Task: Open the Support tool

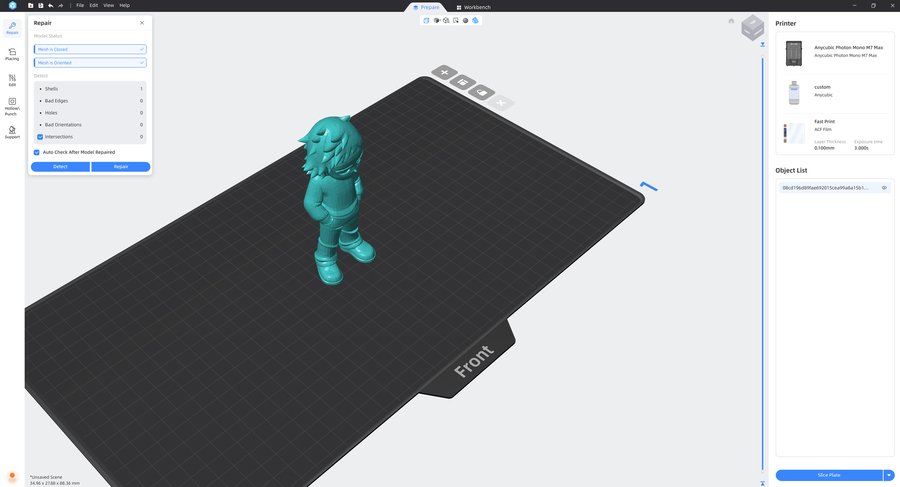Action: [x=12, y=132]
